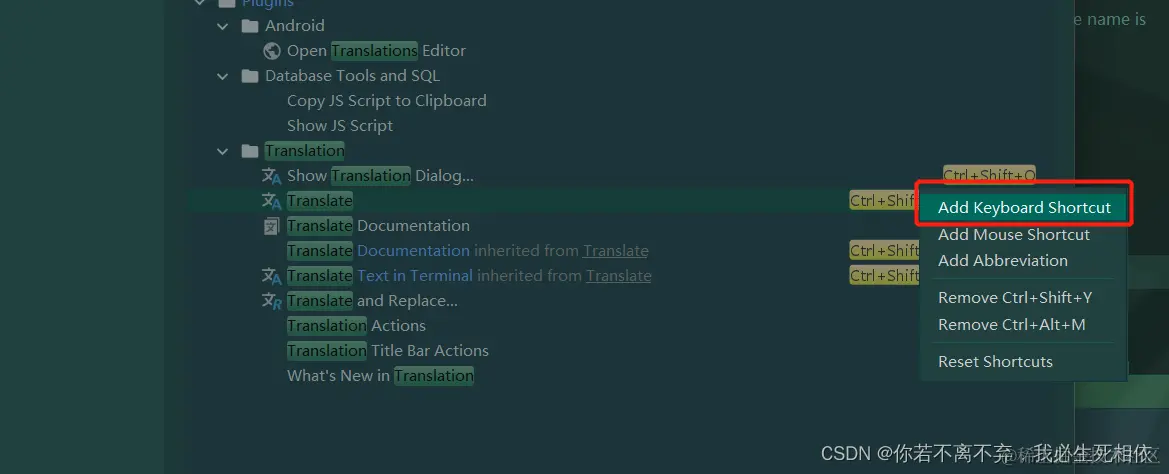Image resolution: width=1169 pixels, height=474 pixels.
Task: Select the Android folder label
Action: tap(294, 26)
